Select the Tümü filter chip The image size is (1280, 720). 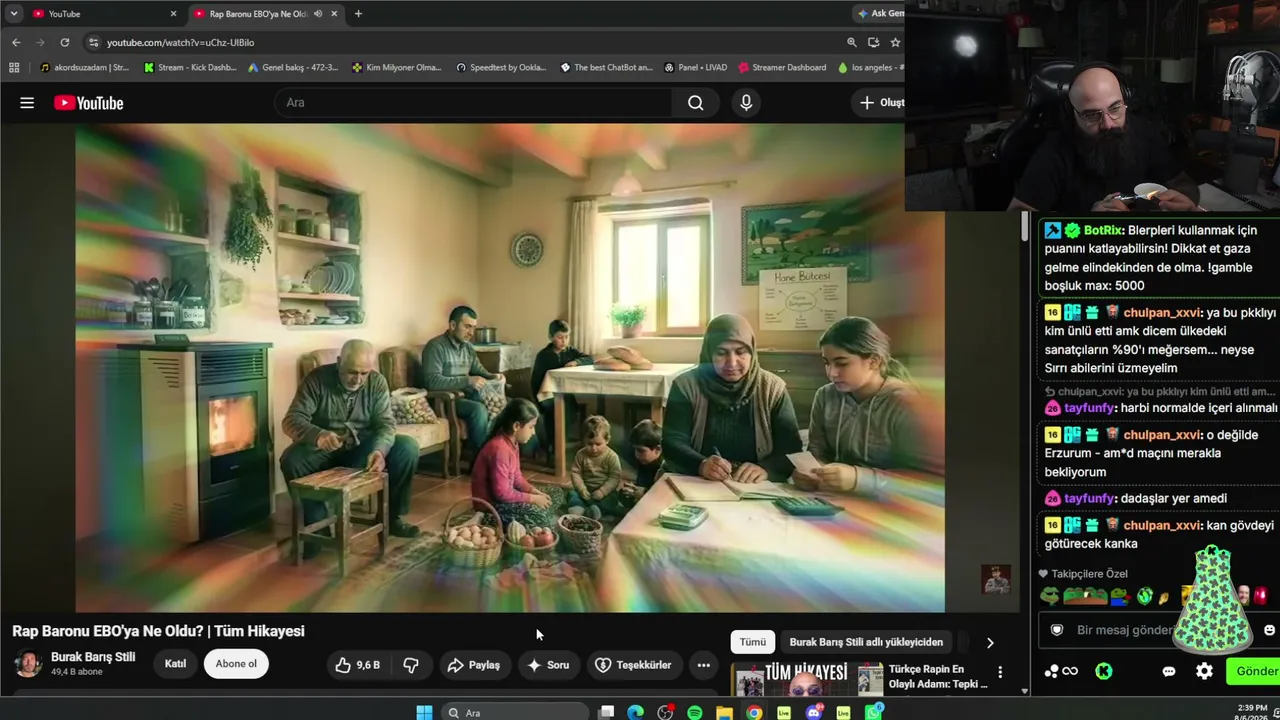click(753, 642)
